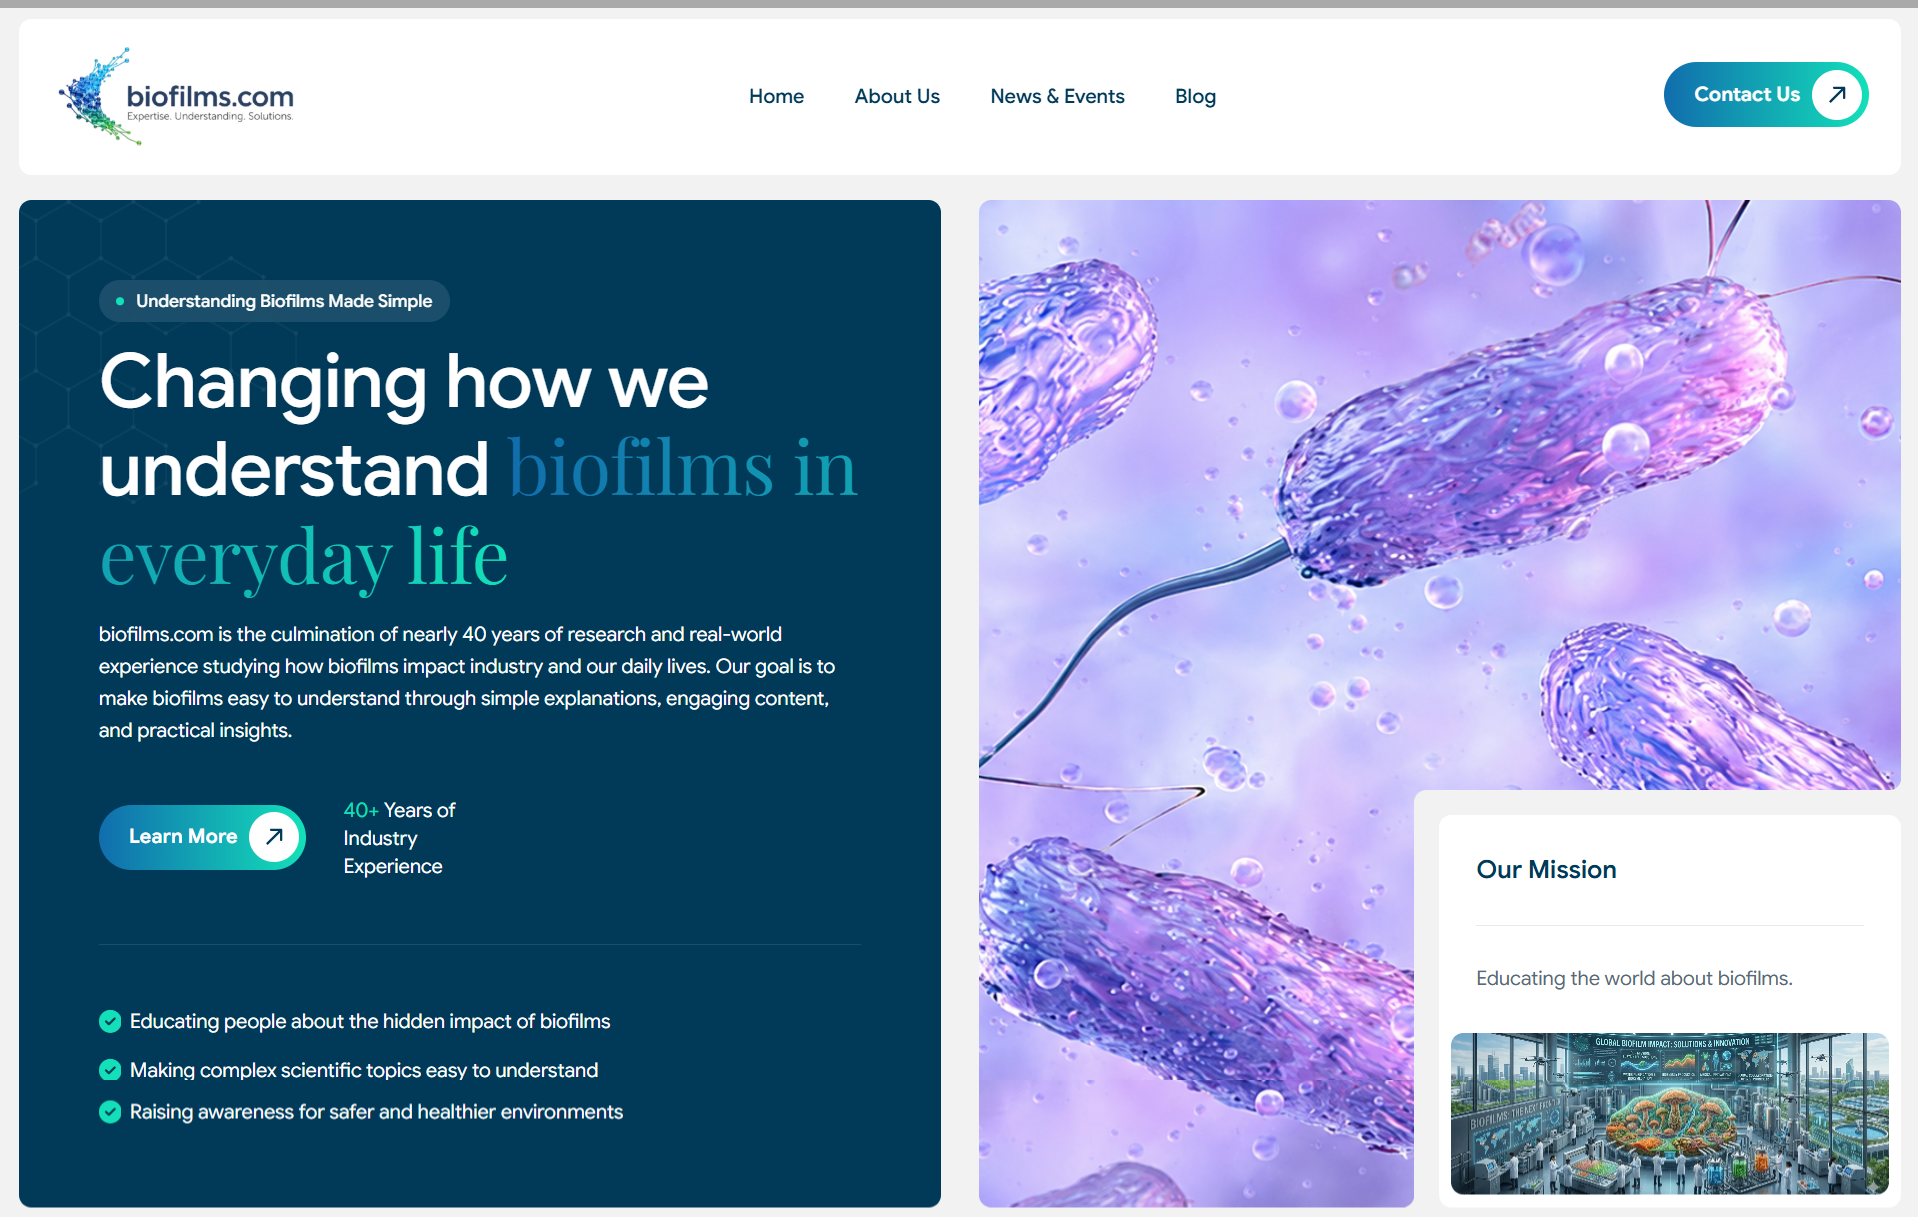Click the Our Mission heading

pos(1546,870)
